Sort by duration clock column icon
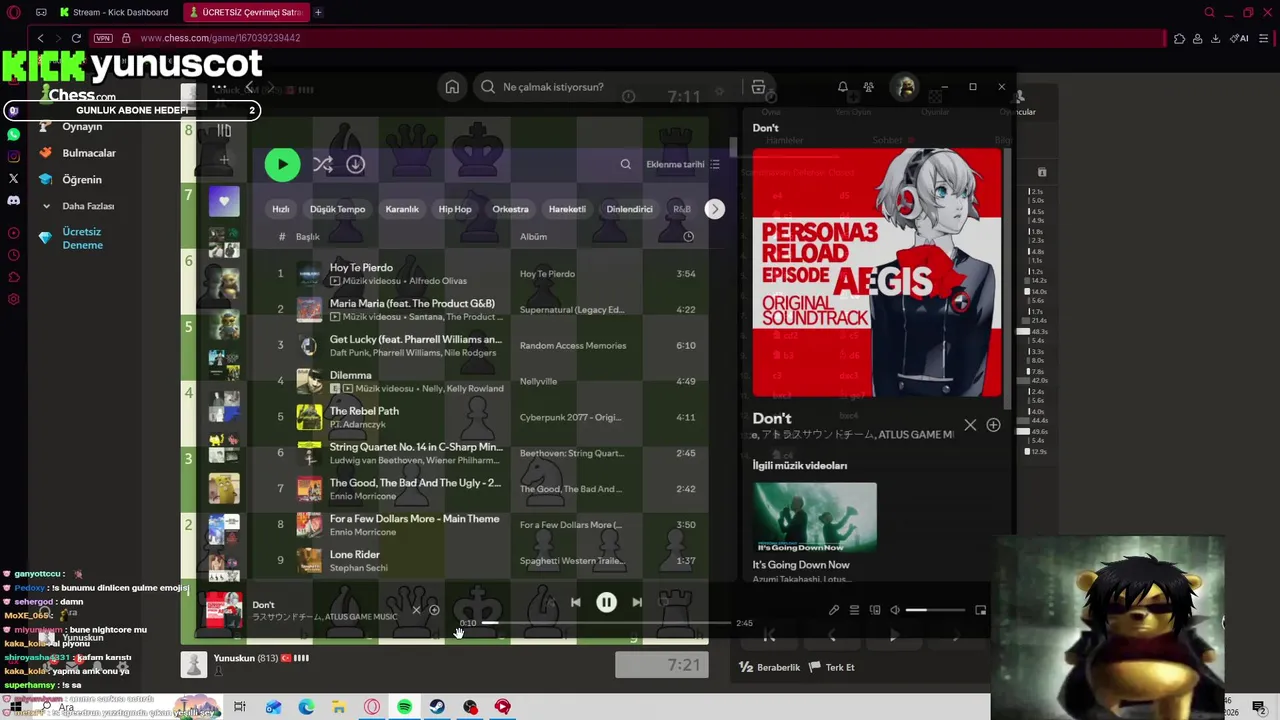The image size is (1280, 720). coord(688,237)
